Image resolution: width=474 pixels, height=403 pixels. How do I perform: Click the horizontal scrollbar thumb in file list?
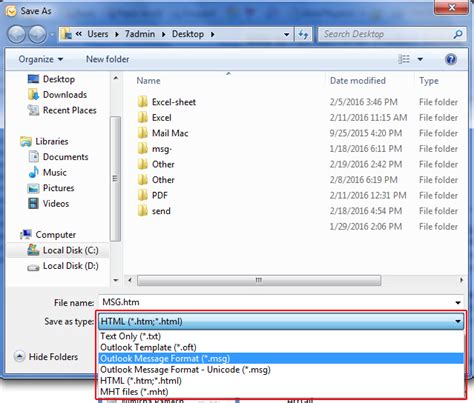click(x=259, y=280)
